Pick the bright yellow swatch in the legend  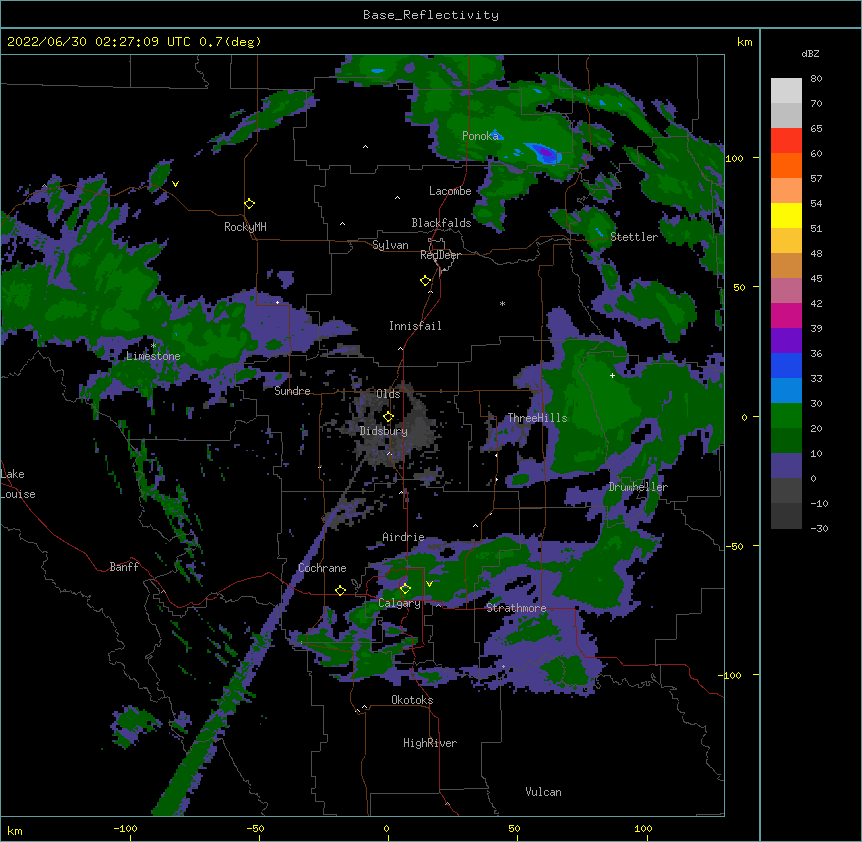point(786,215)
